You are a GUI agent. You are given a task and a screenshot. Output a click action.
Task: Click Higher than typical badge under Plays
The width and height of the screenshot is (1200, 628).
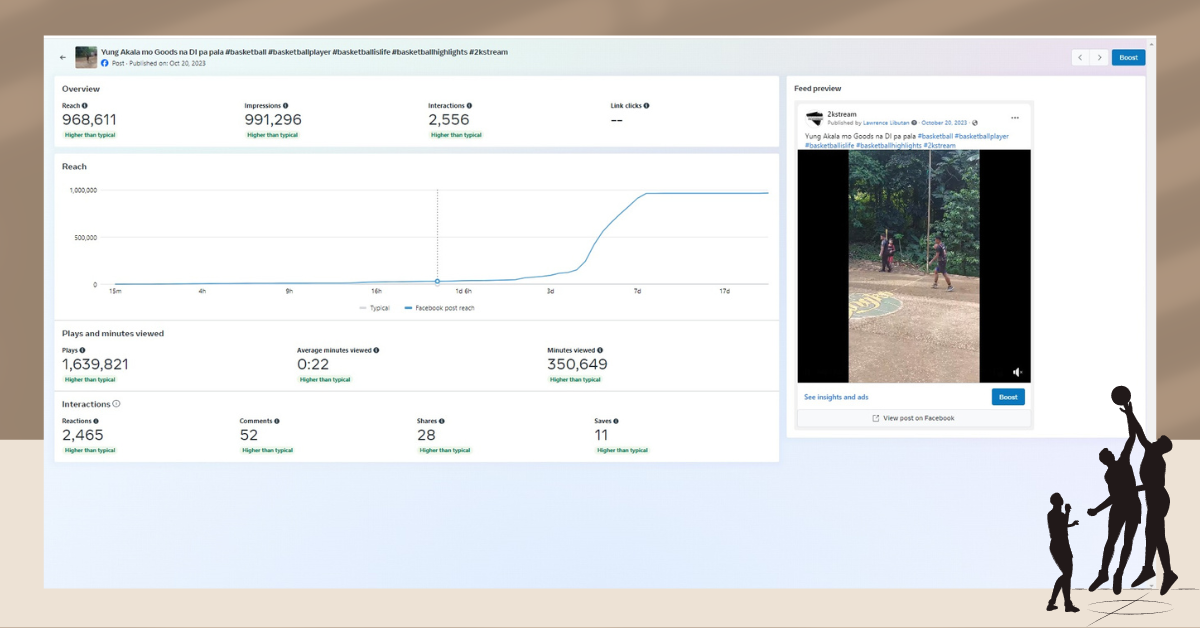(x=90, y=380)
